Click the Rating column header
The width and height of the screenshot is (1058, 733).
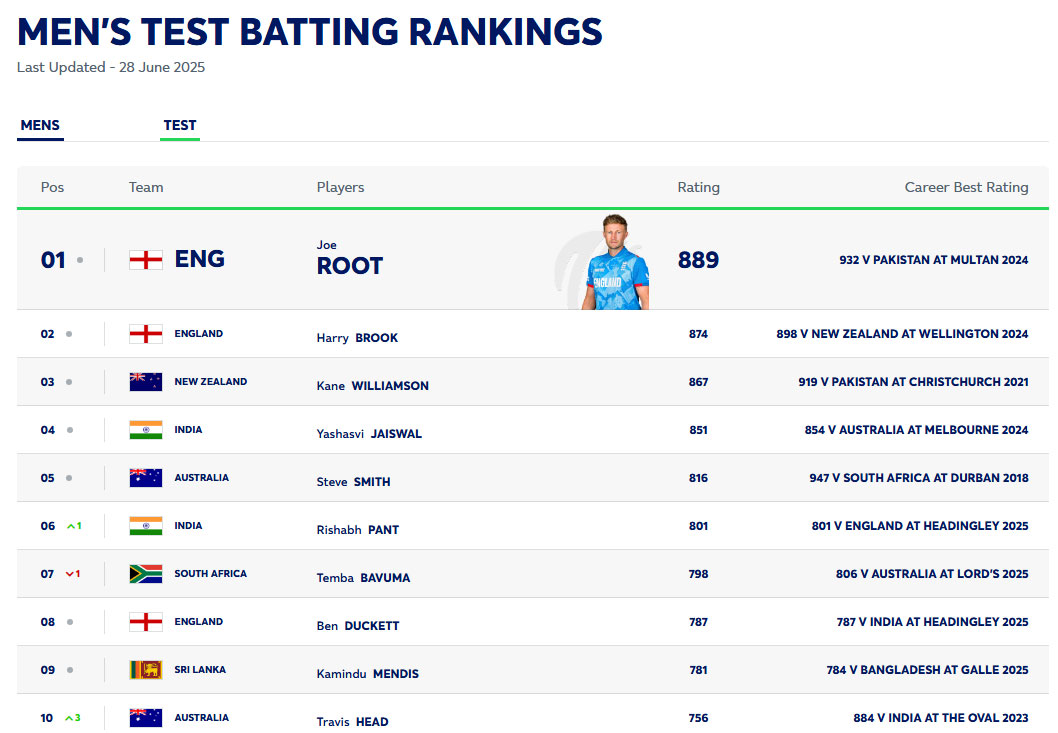[x=698, y=187]
